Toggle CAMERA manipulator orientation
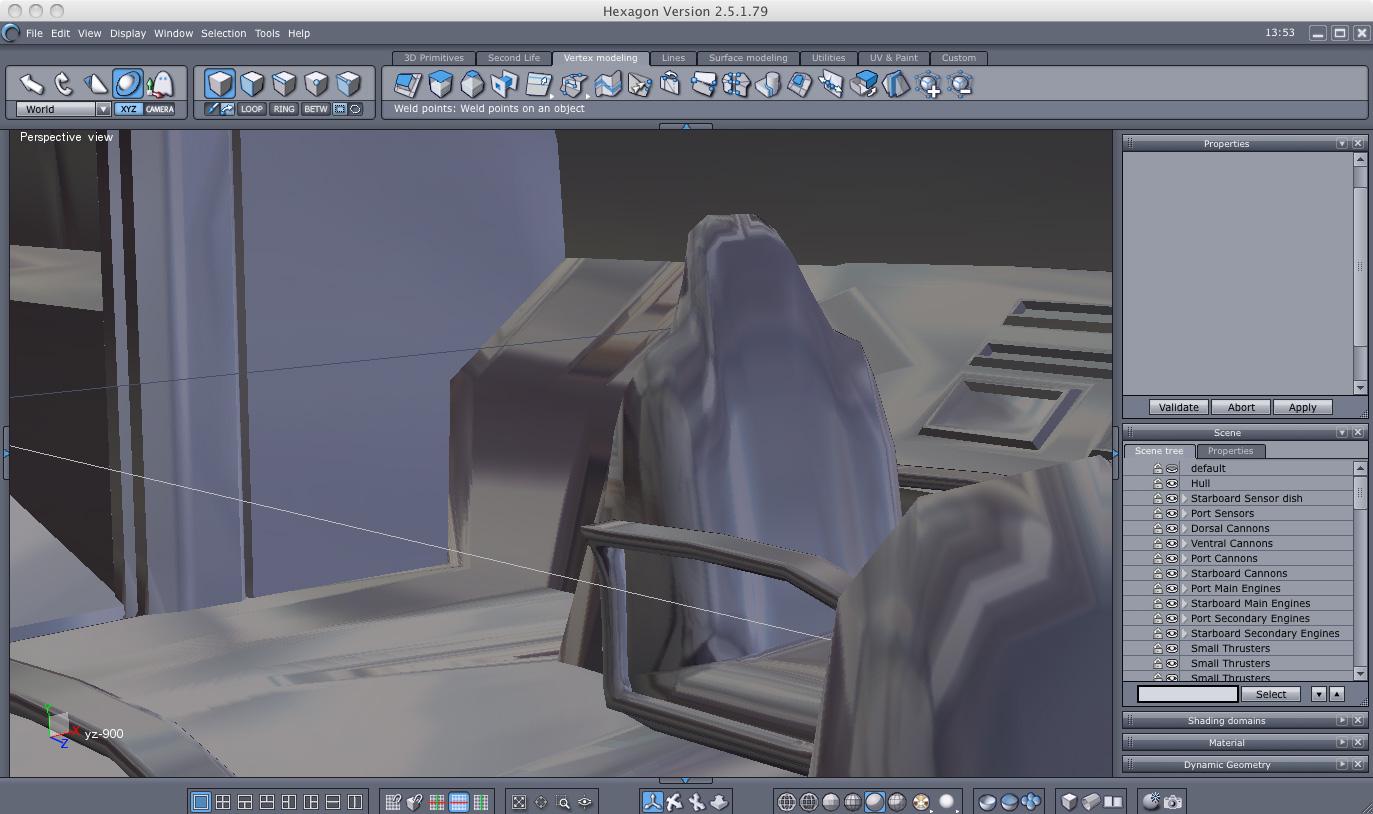This screenshot has height=814, width=1373. pyautogui.click(x=160, y=109)
